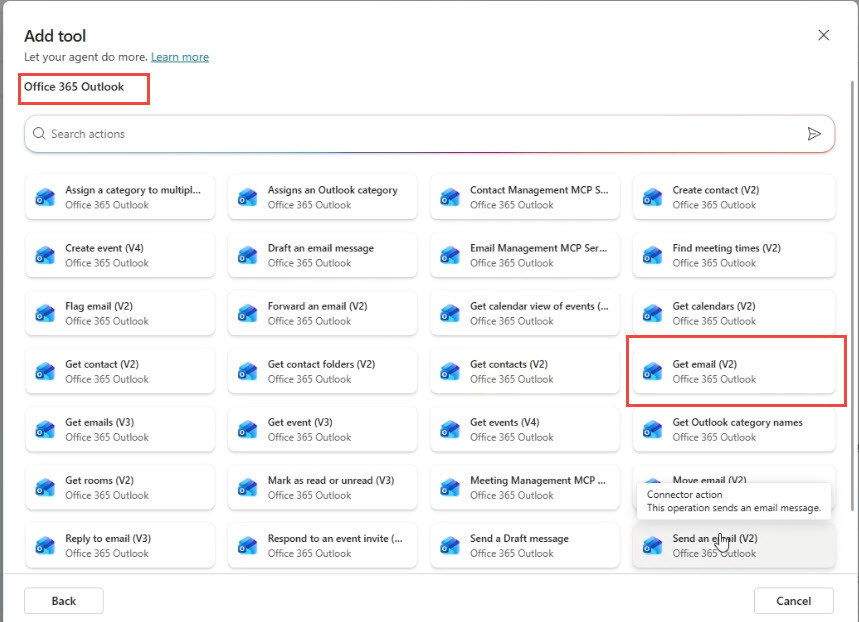Pick the Get rooms (V2) action
The height and width of the screenshot is (622, 859).
[120, 487]
